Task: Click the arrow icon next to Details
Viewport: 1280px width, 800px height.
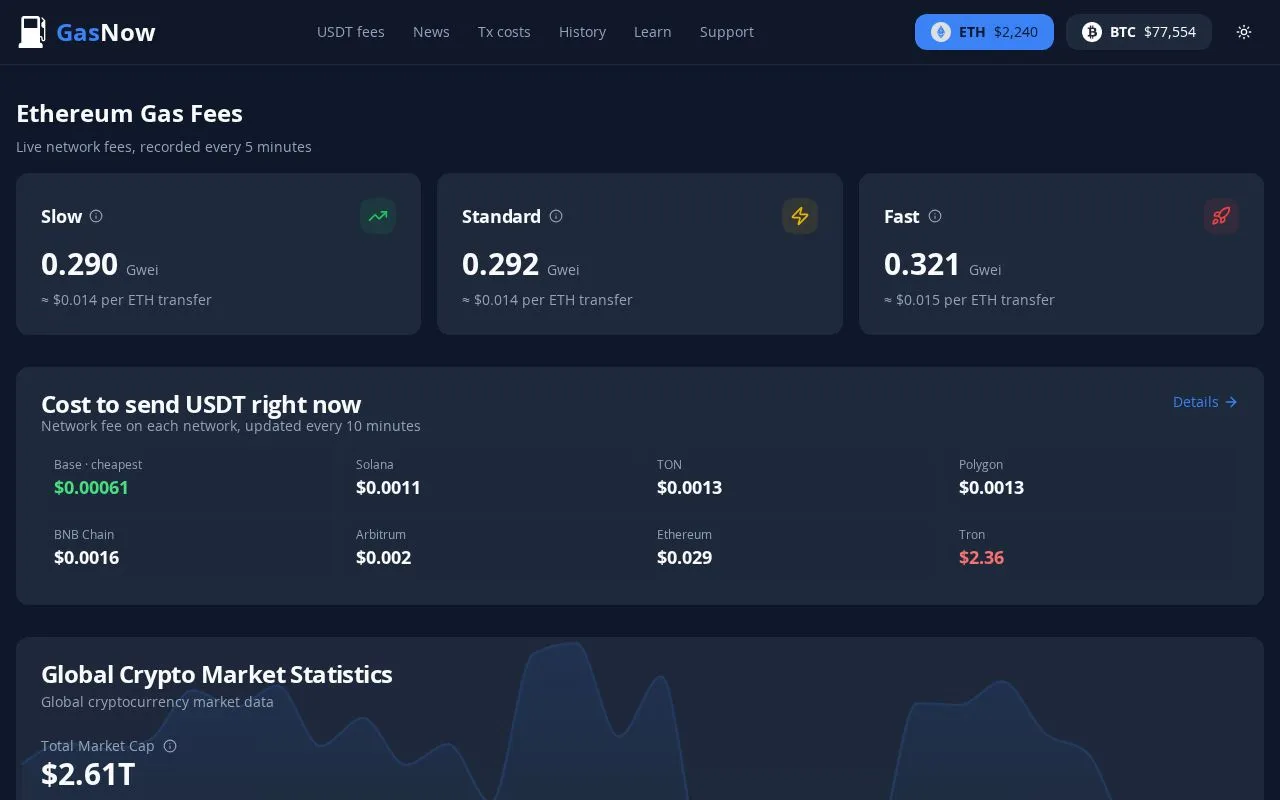Action: tap(1231, 402)
